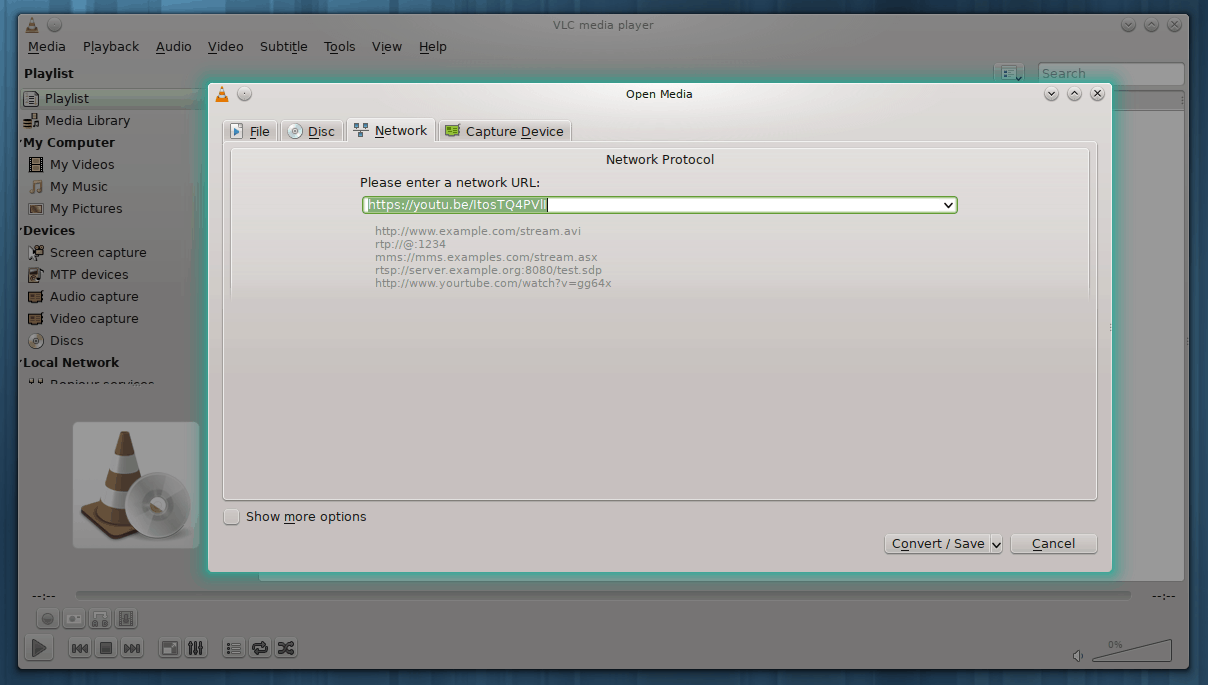1208x685 pixels.
Task: Open the playlist view mode dropdown
Action: [x=1009, y=73]
